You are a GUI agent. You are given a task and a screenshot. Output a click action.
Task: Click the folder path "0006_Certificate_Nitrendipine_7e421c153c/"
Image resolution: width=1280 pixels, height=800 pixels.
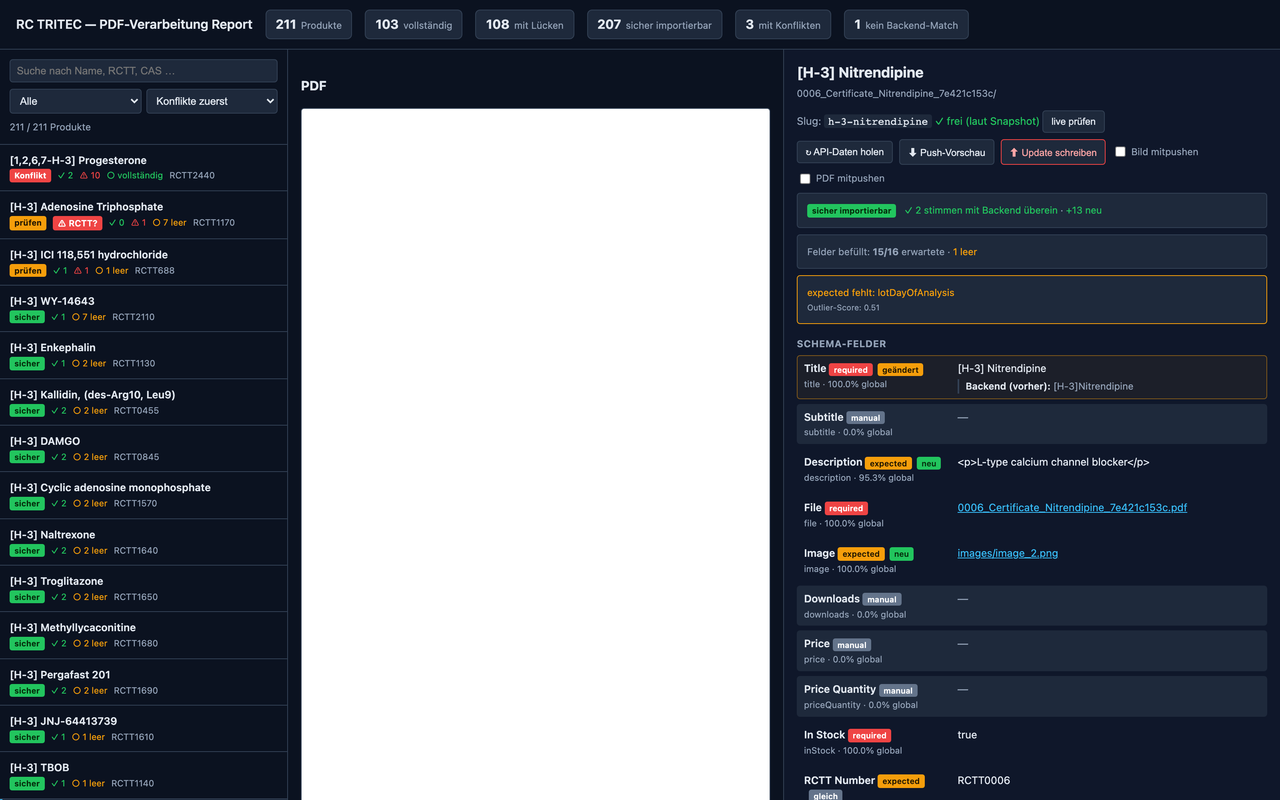[x=896, y=94]
